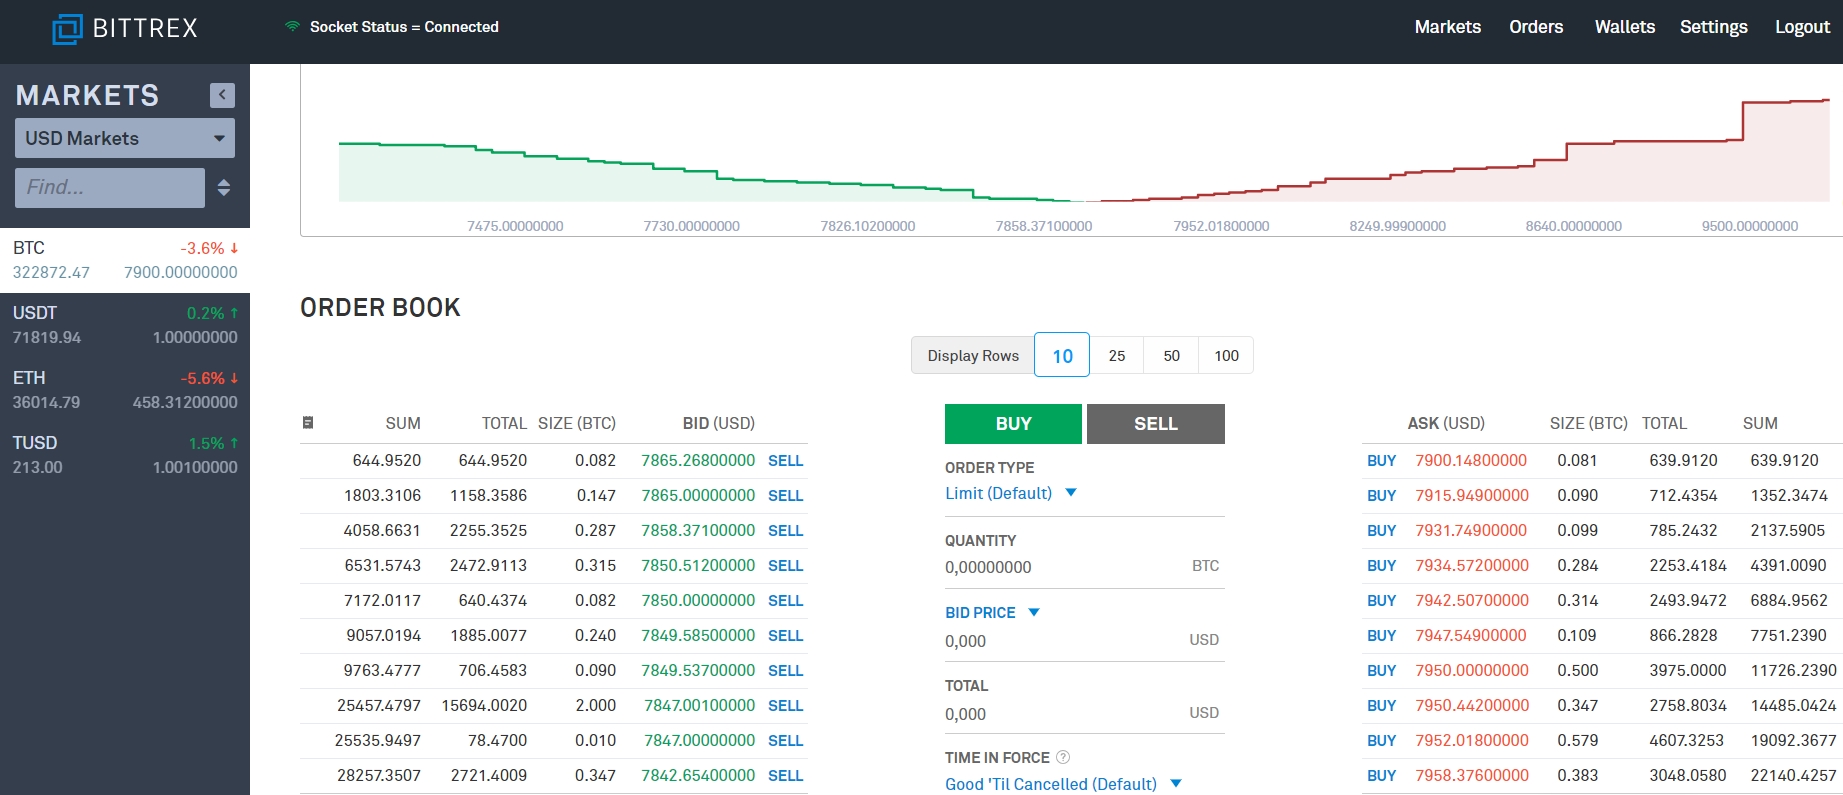1843x795 pixels.
Task: Collapse the Markets sidebar arrow button
Action: point(222,95)
